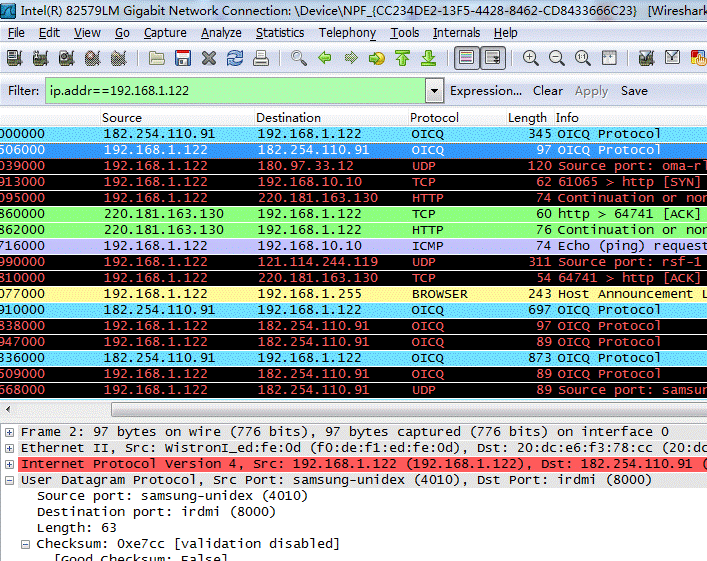Open the Statistics menu
Image resolution: width=707 pixels, height=561 pixels.
[280, 33]
